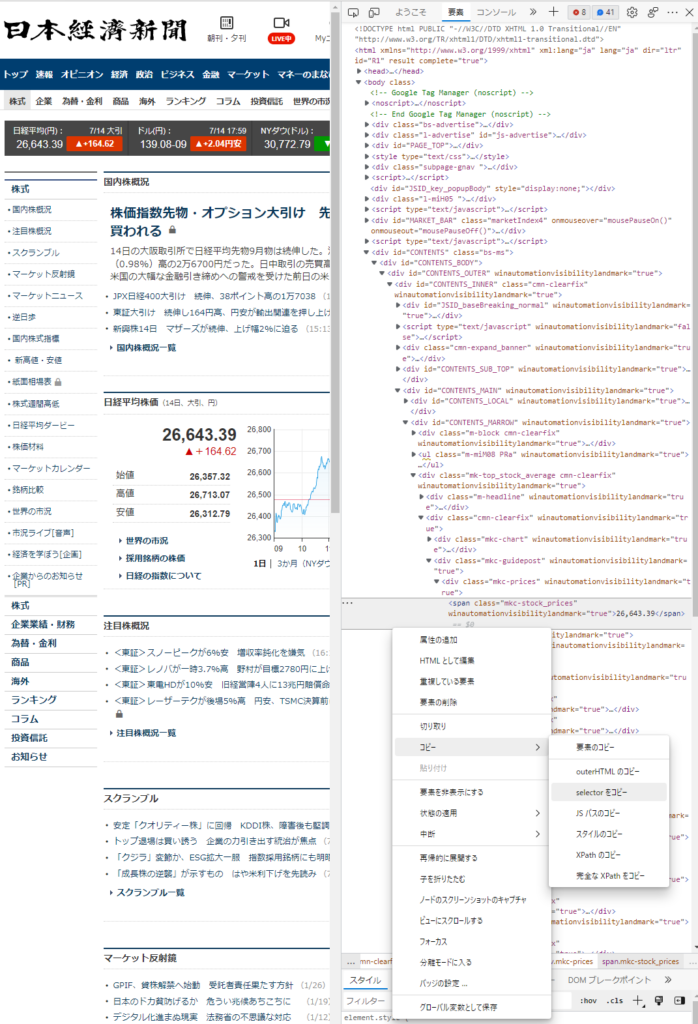Viewport: 698px width, 1024px height.
Task: Open the 国内株概況一覧 link
Action: coord(146,347)
